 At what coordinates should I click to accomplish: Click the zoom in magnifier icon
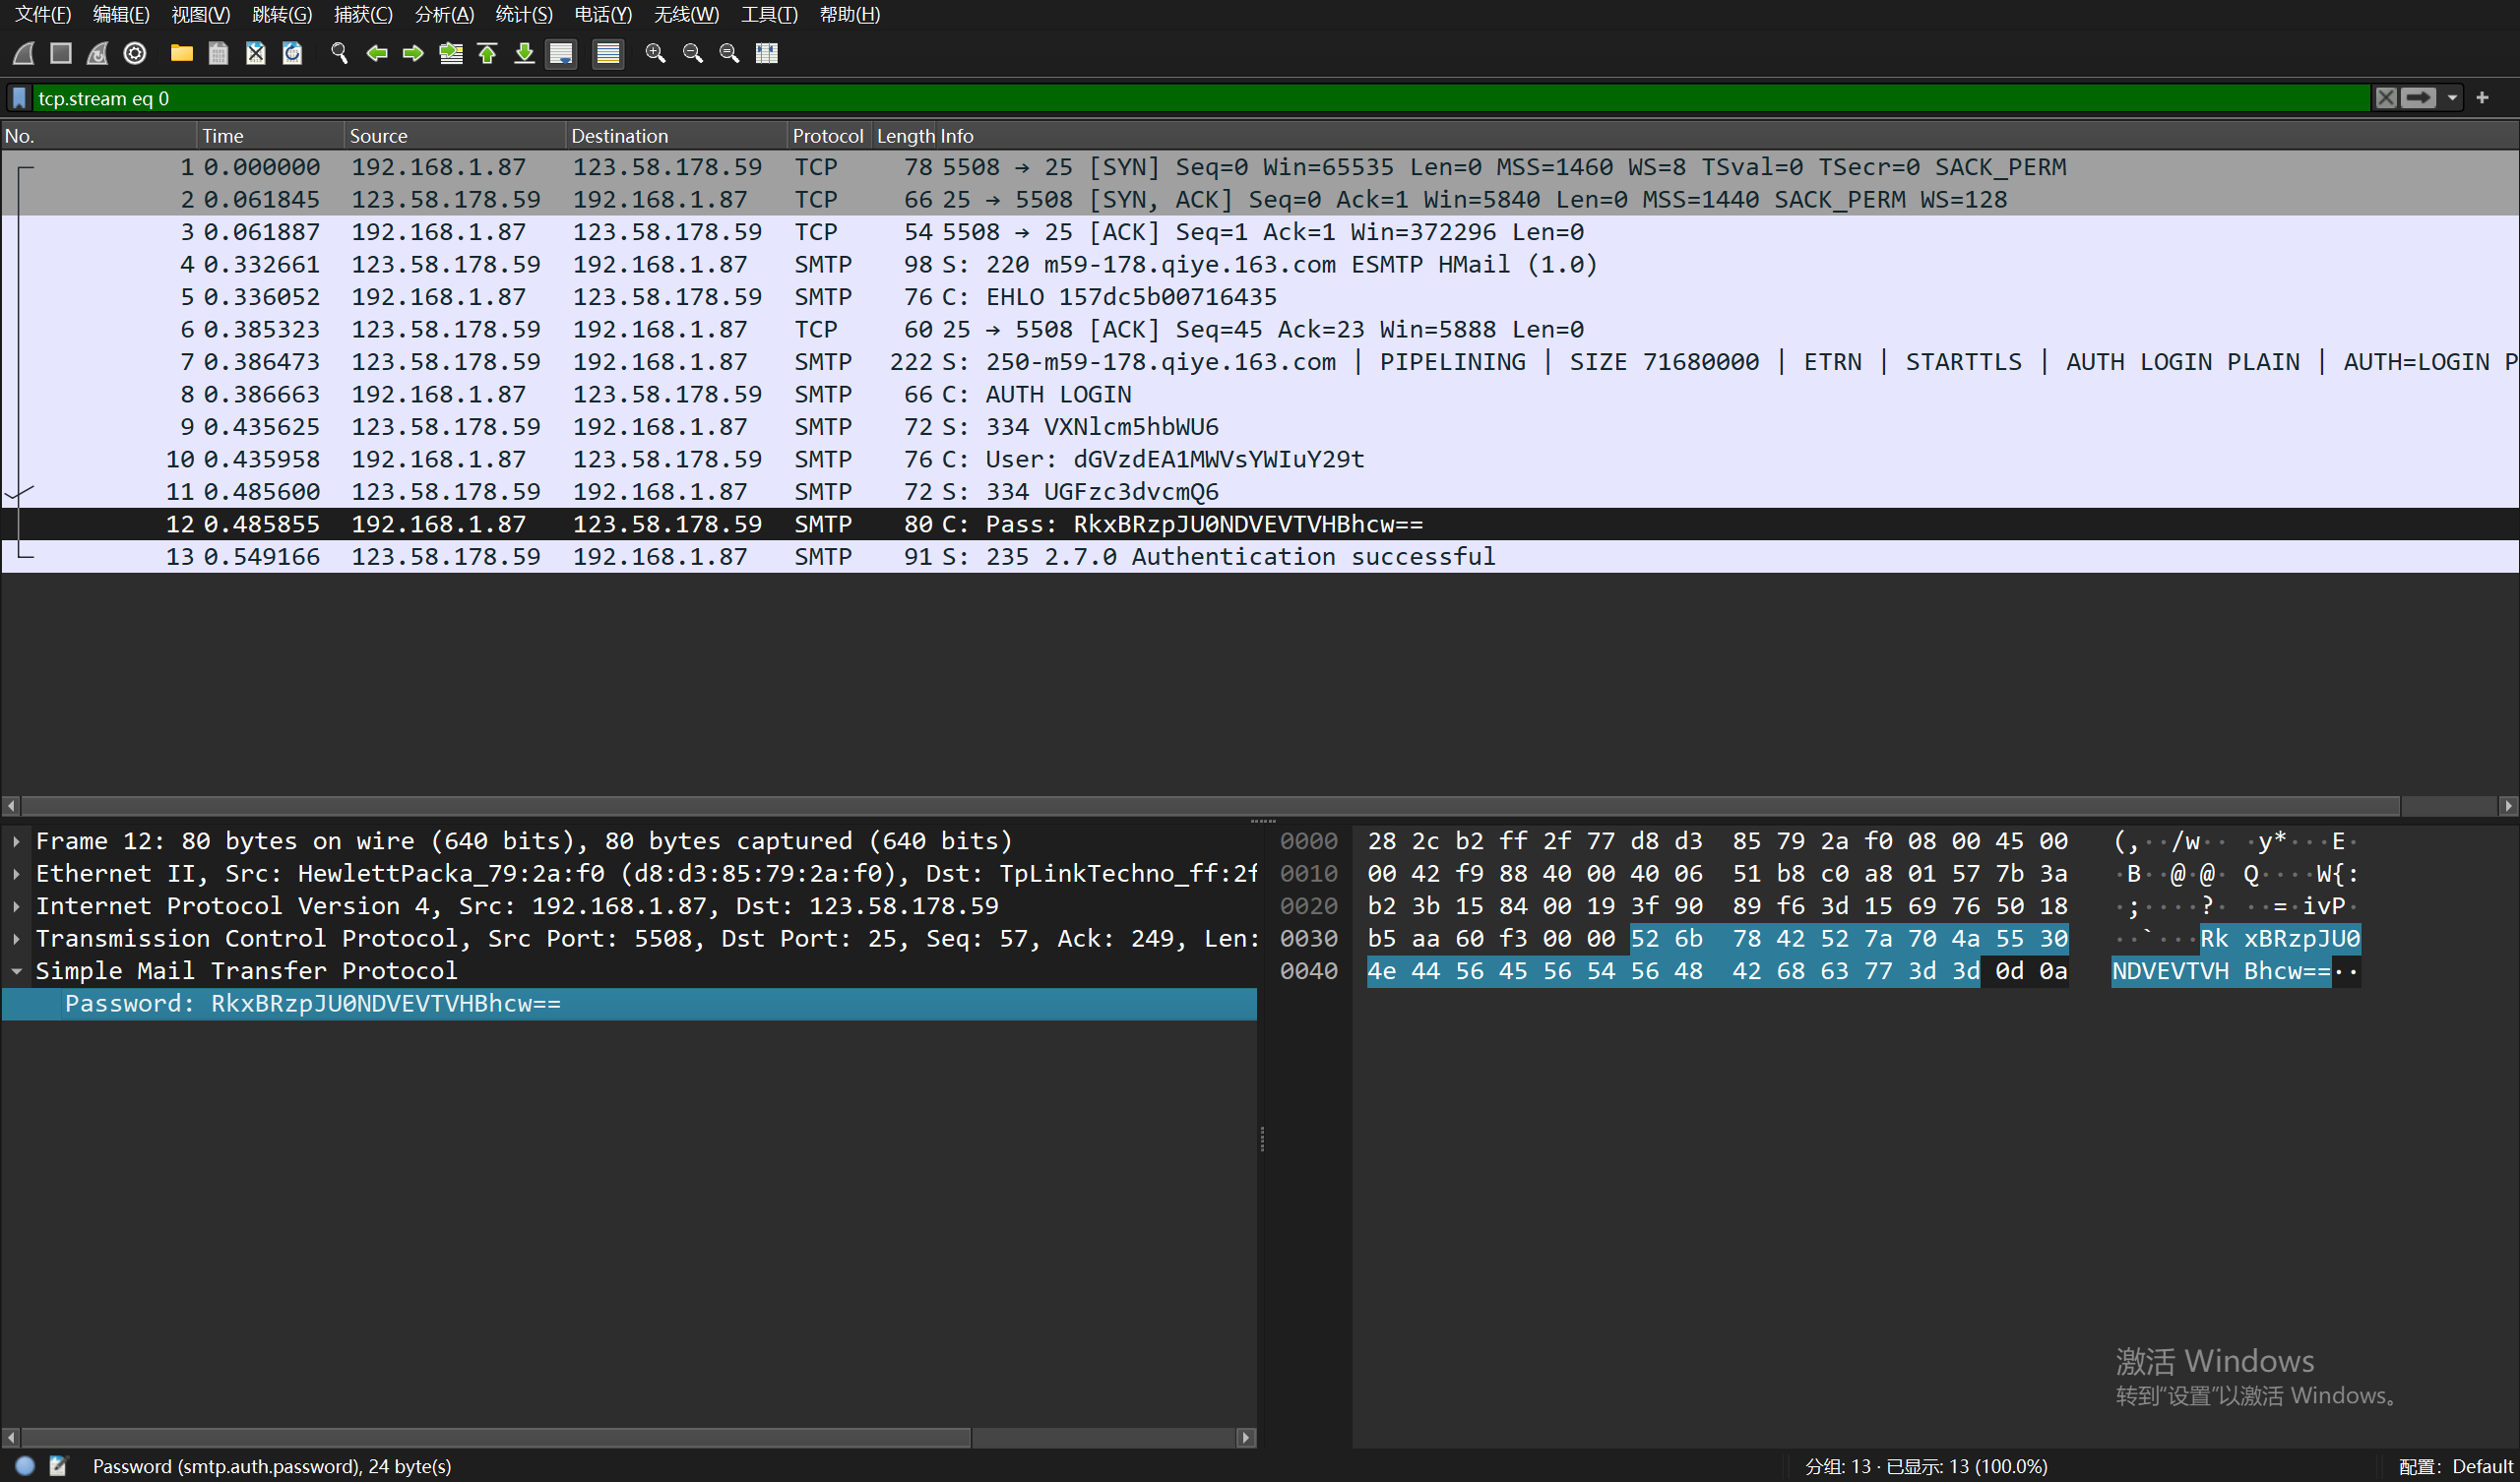tap(655, 53)
